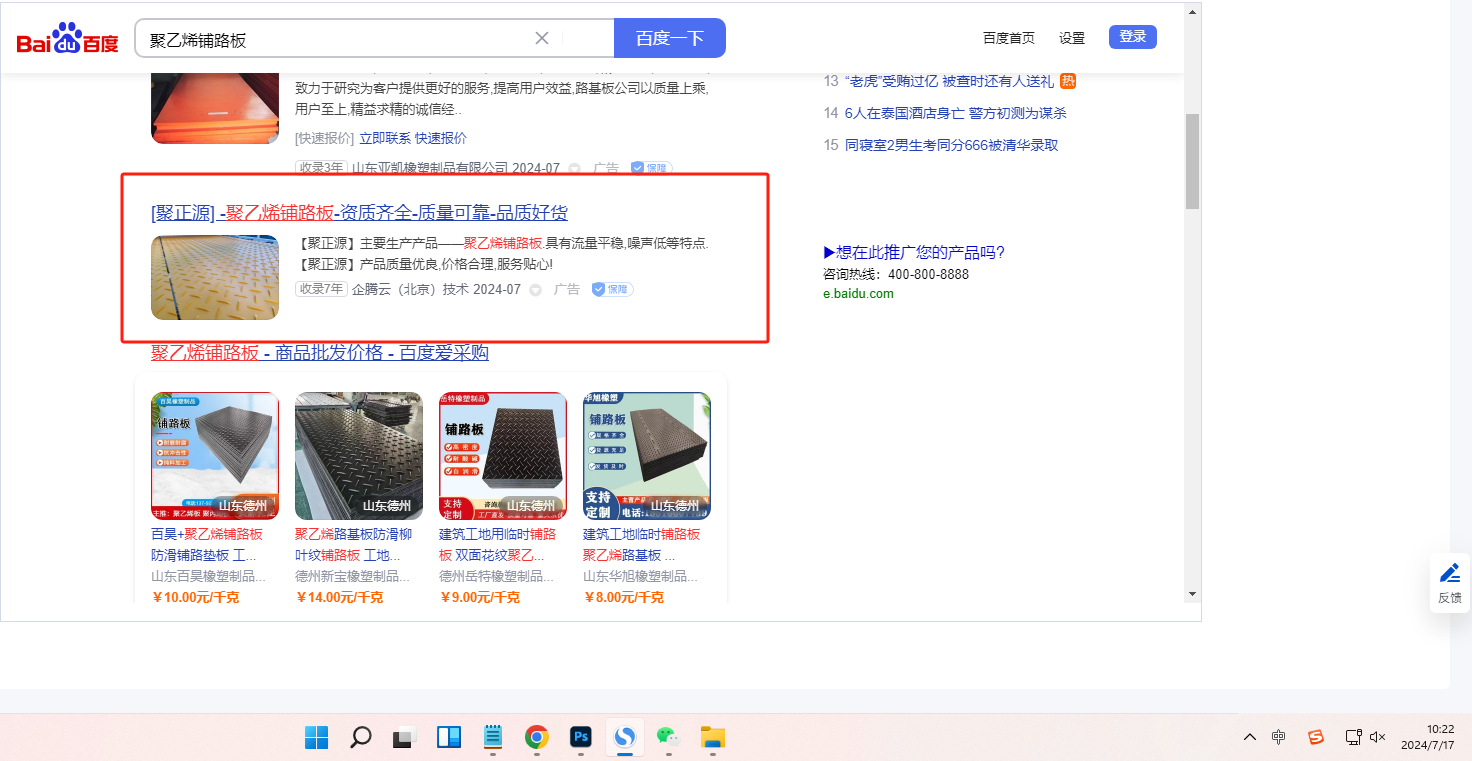Open product title 建筑工地用临时铺路板 双面花纹
Screen dimensions: 1472x761
tap(497, 545)
